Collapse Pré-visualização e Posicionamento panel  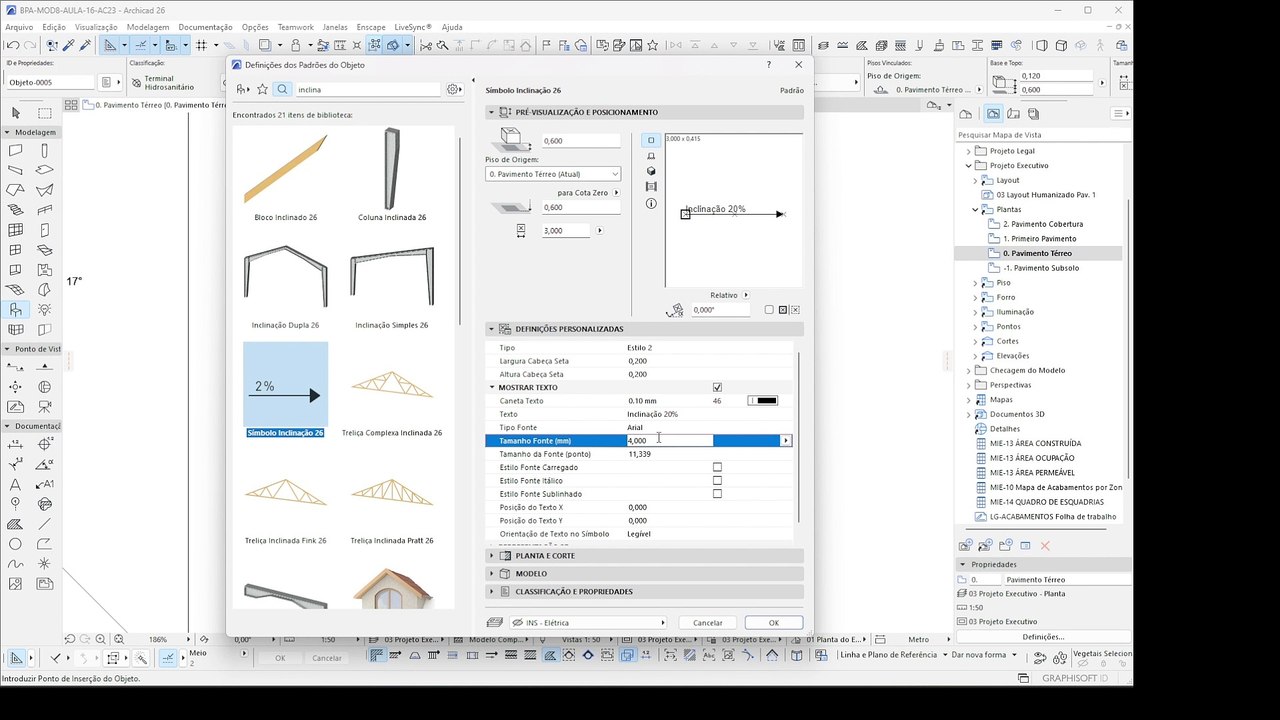(492, 112)
